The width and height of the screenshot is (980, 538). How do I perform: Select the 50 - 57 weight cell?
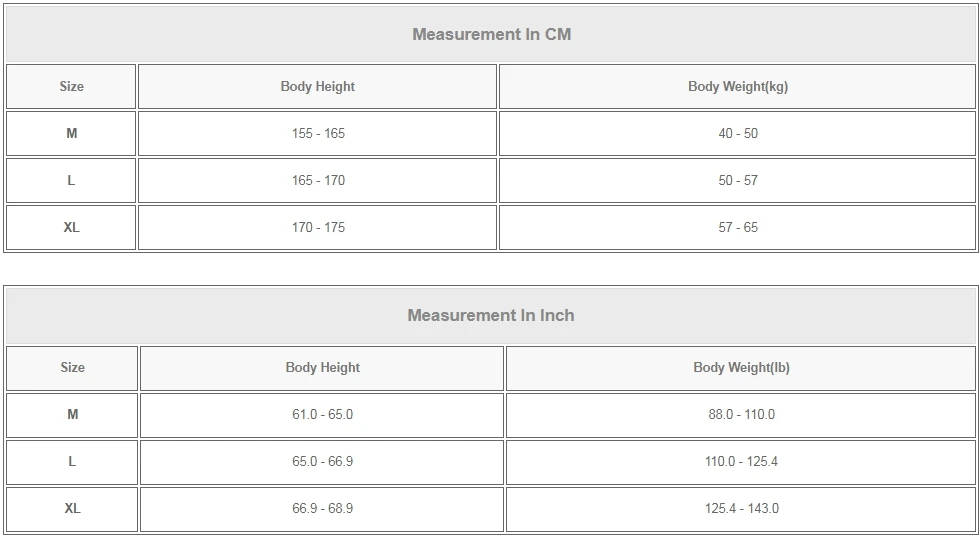pos(738,180)
